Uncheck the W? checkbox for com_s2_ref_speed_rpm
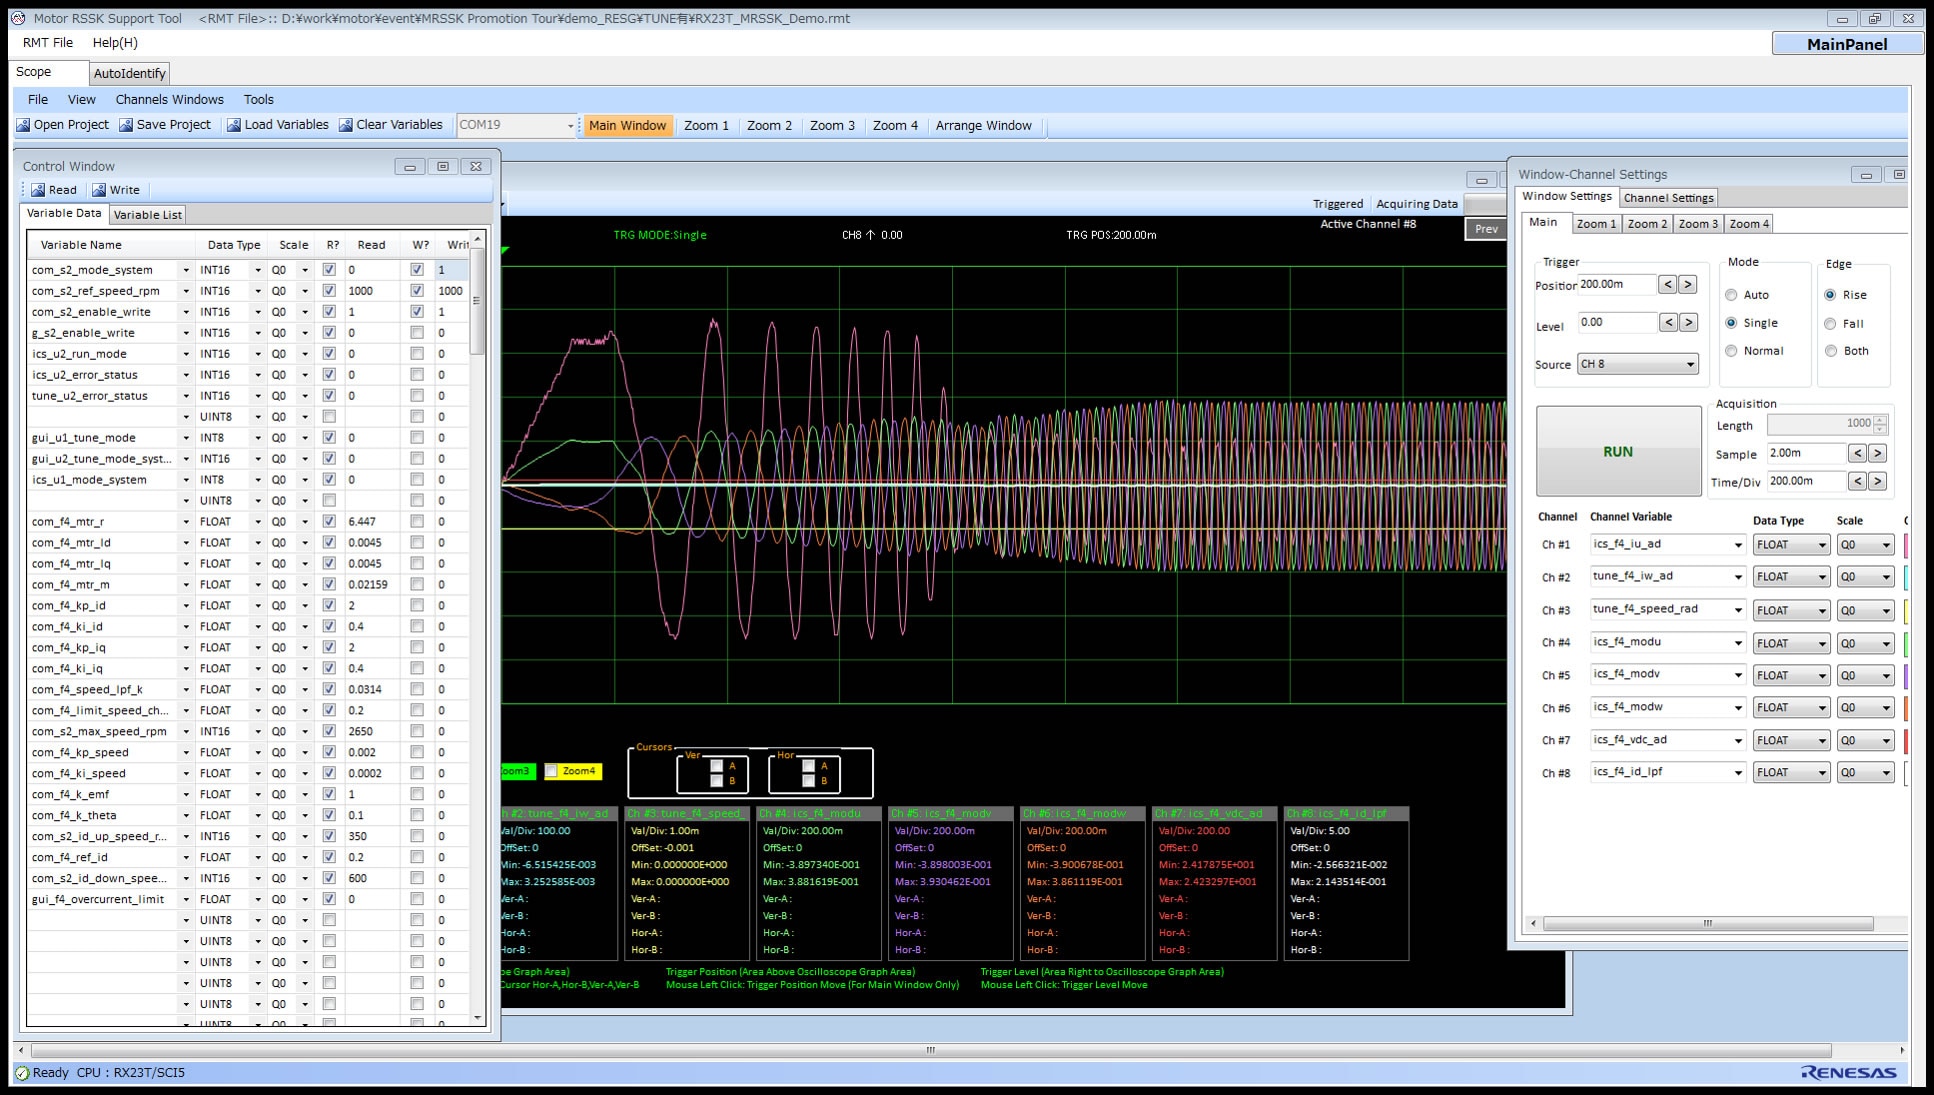The image size is (1934, 1095). (x=418, y=290)
